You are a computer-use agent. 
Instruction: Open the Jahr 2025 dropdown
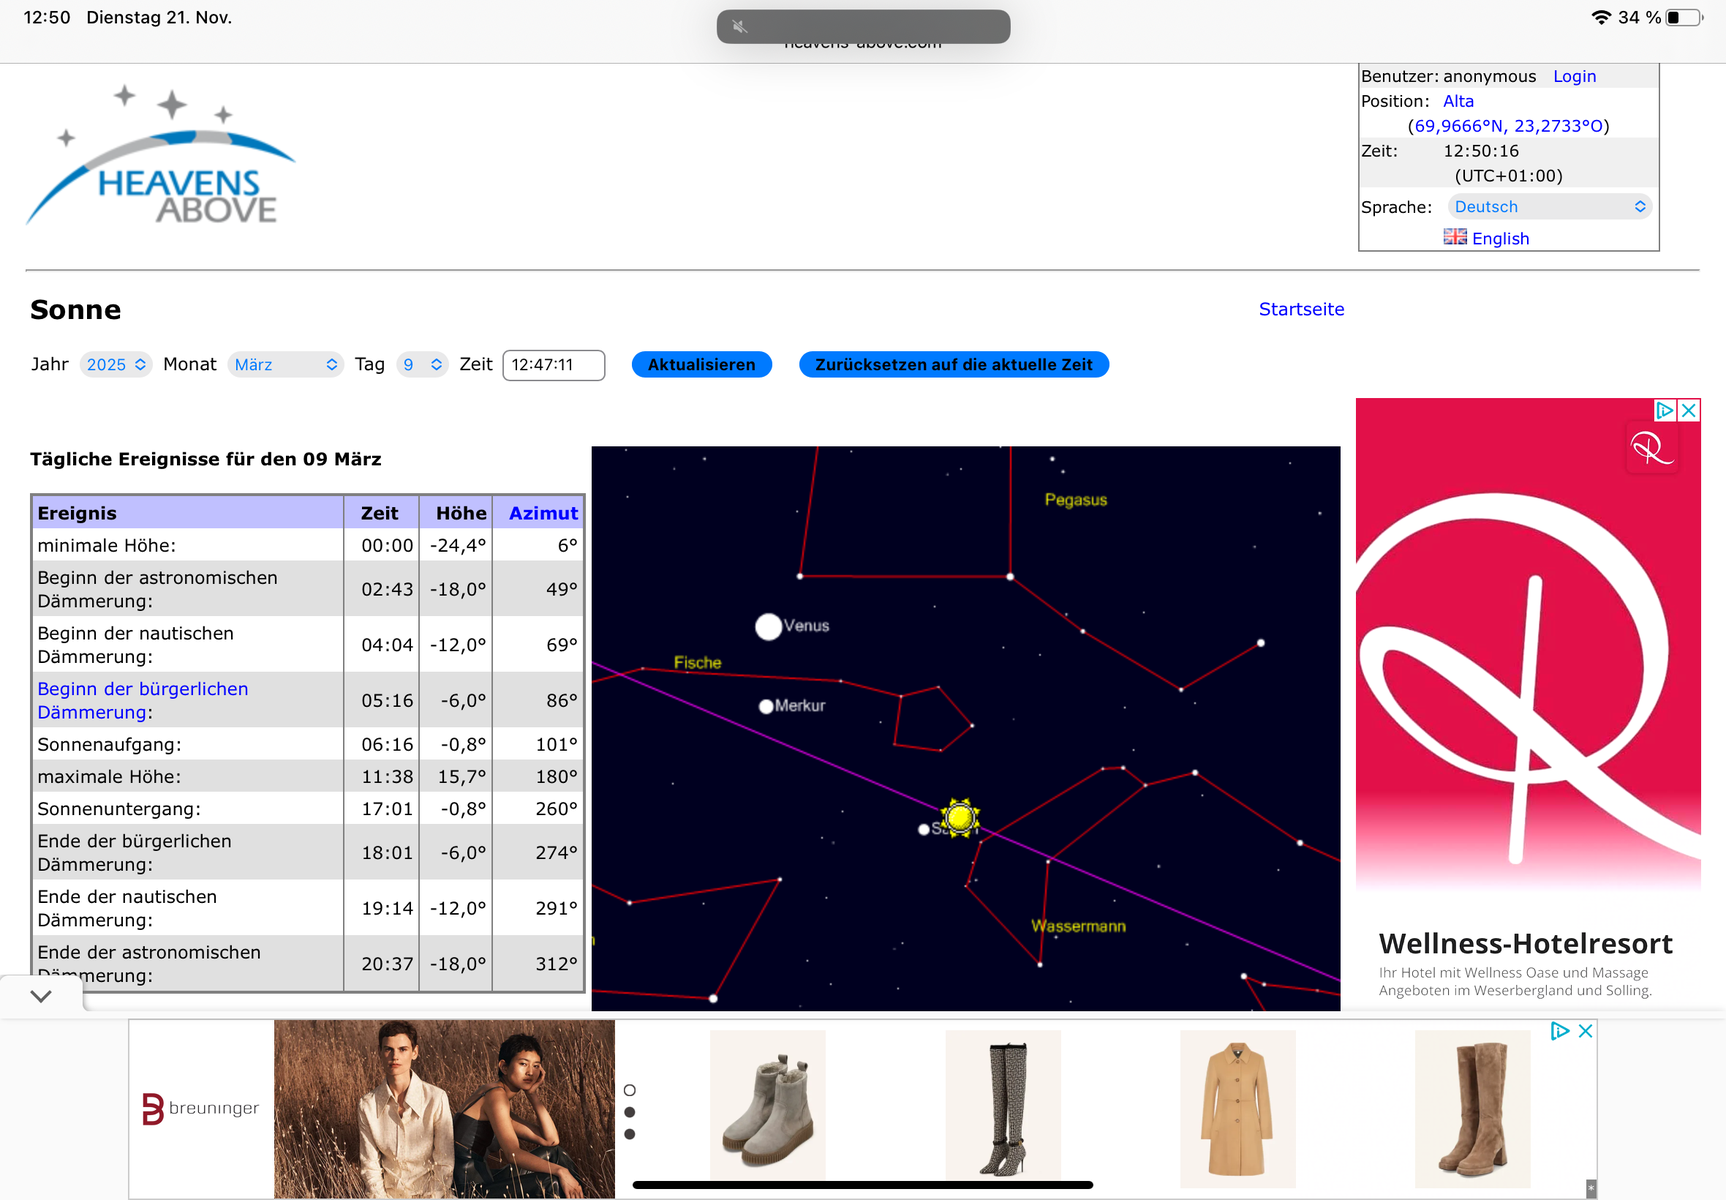(116, 365)
